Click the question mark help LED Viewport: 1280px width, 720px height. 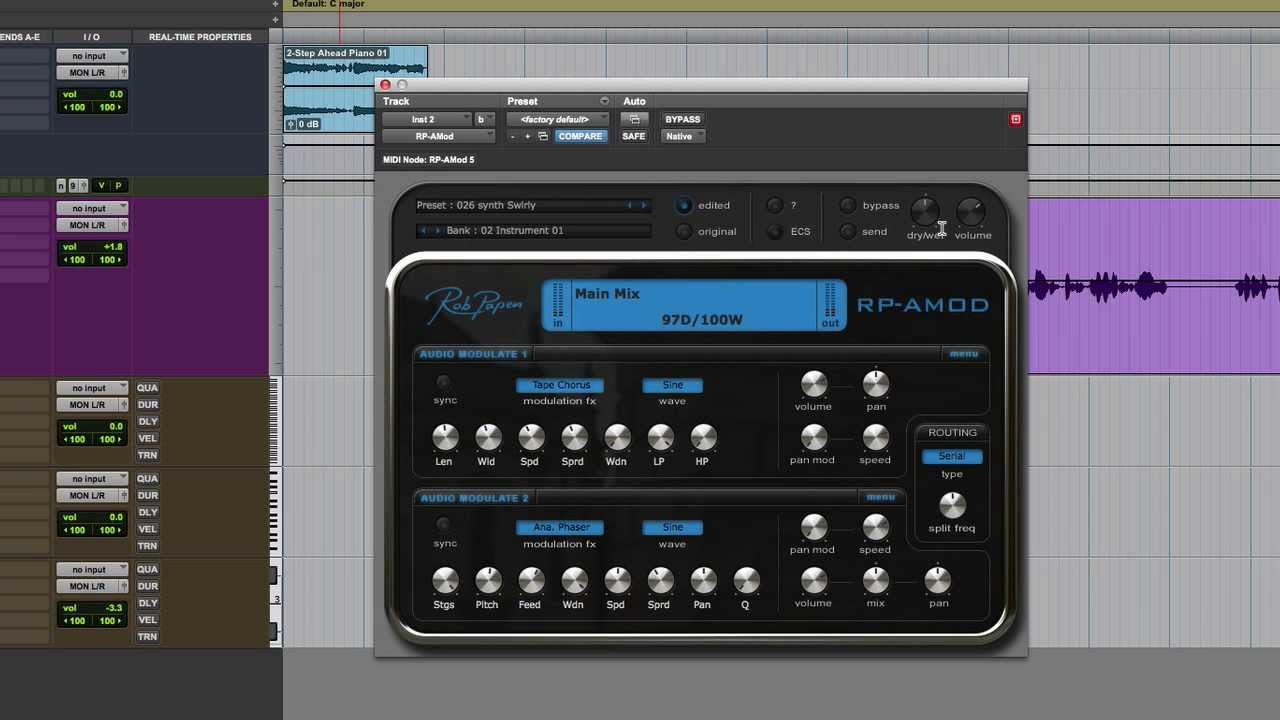point(775,205)
